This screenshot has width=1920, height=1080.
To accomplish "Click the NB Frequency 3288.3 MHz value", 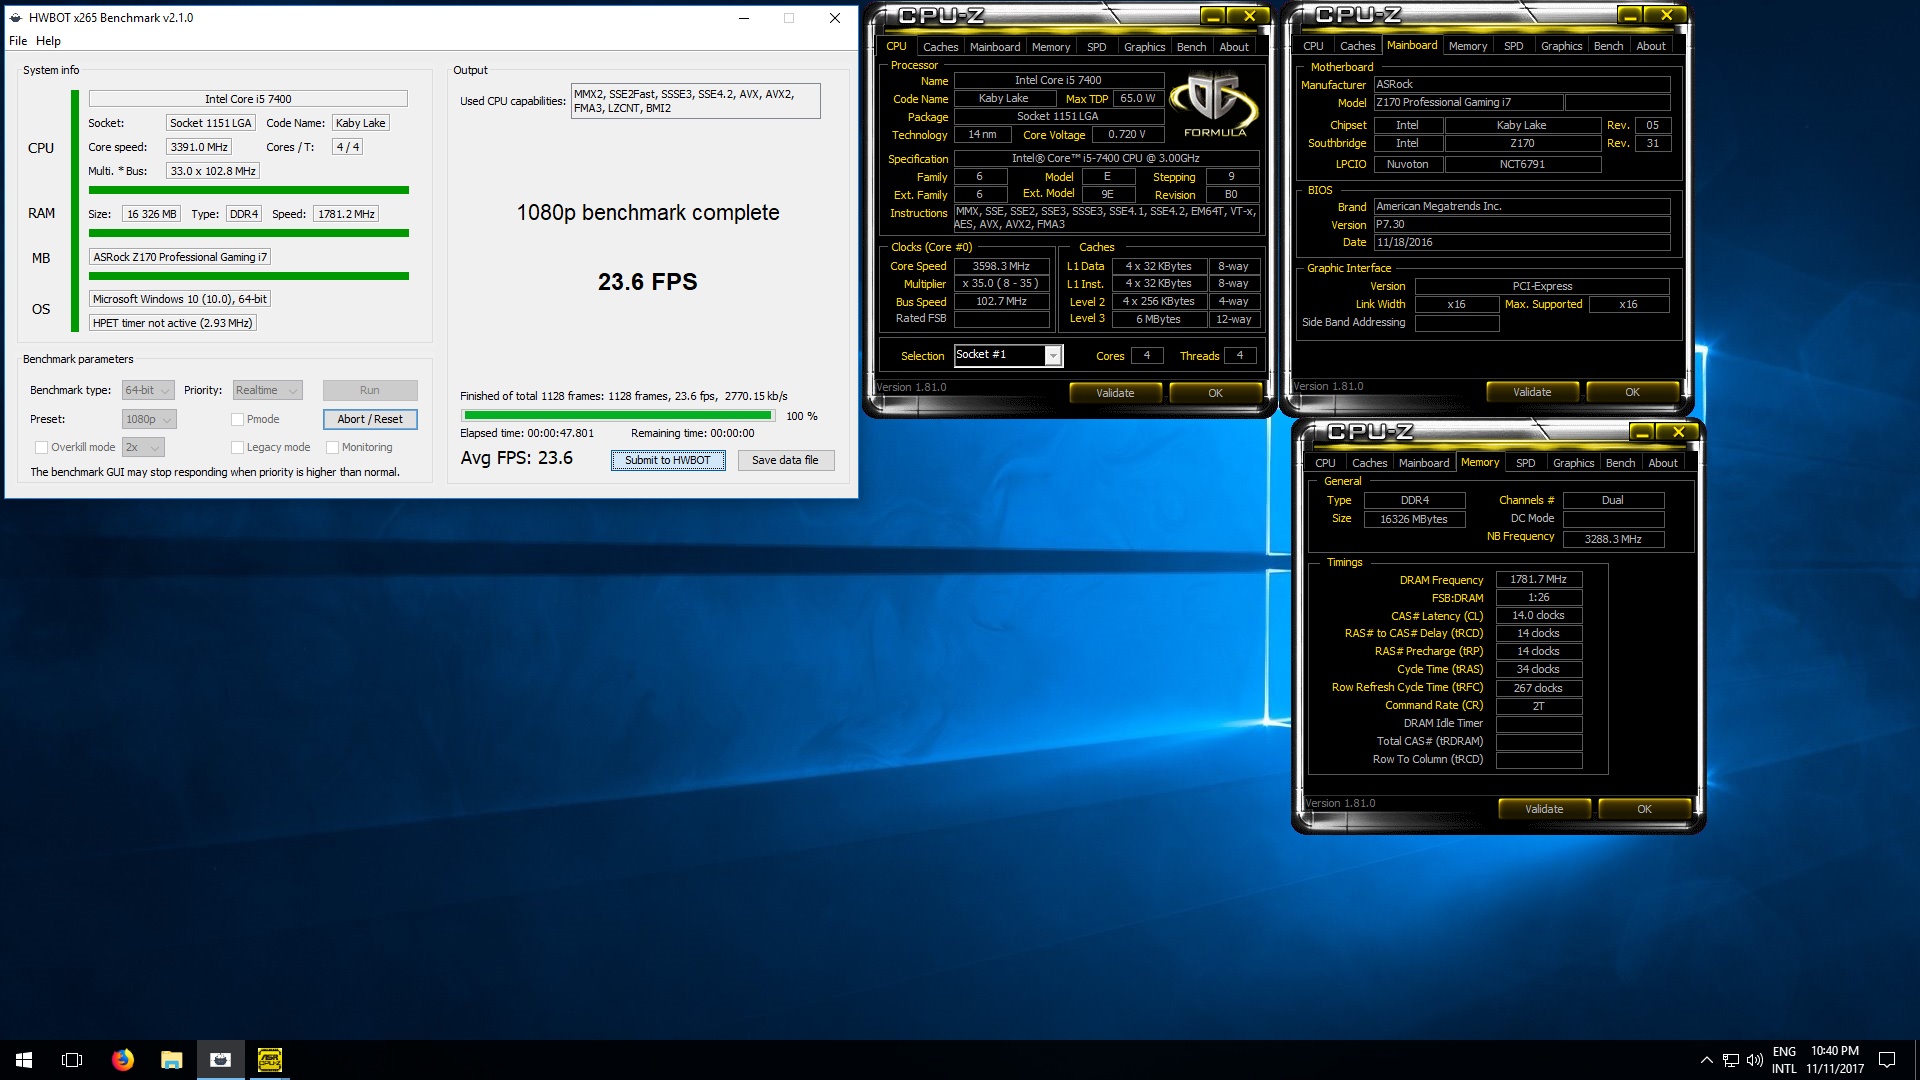I will pyautogui.click(x=1612, y=539).
